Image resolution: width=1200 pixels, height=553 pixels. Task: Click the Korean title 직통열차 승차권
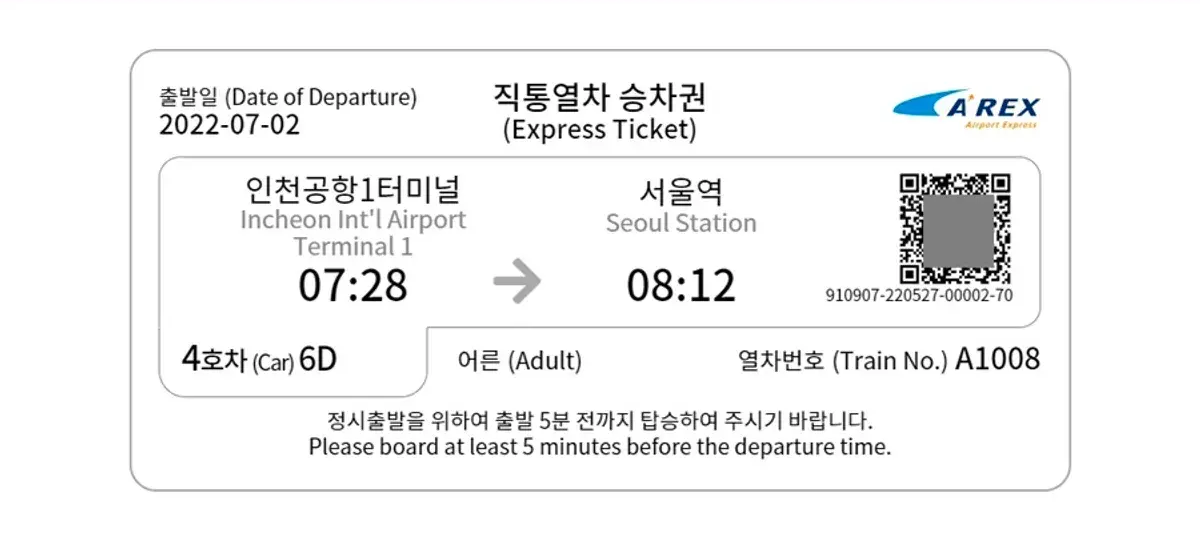point(599,98)
